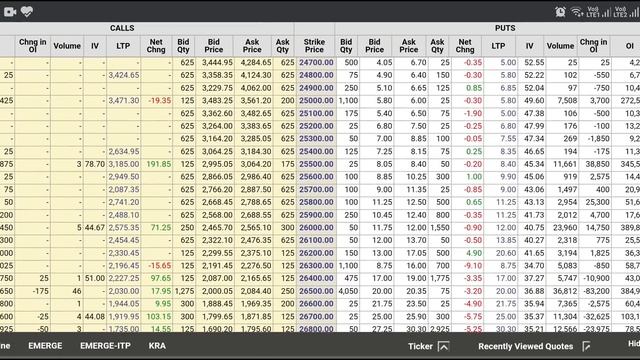
Task: Click the calls Net Chng column header
Action: click(x=156, y=46)
